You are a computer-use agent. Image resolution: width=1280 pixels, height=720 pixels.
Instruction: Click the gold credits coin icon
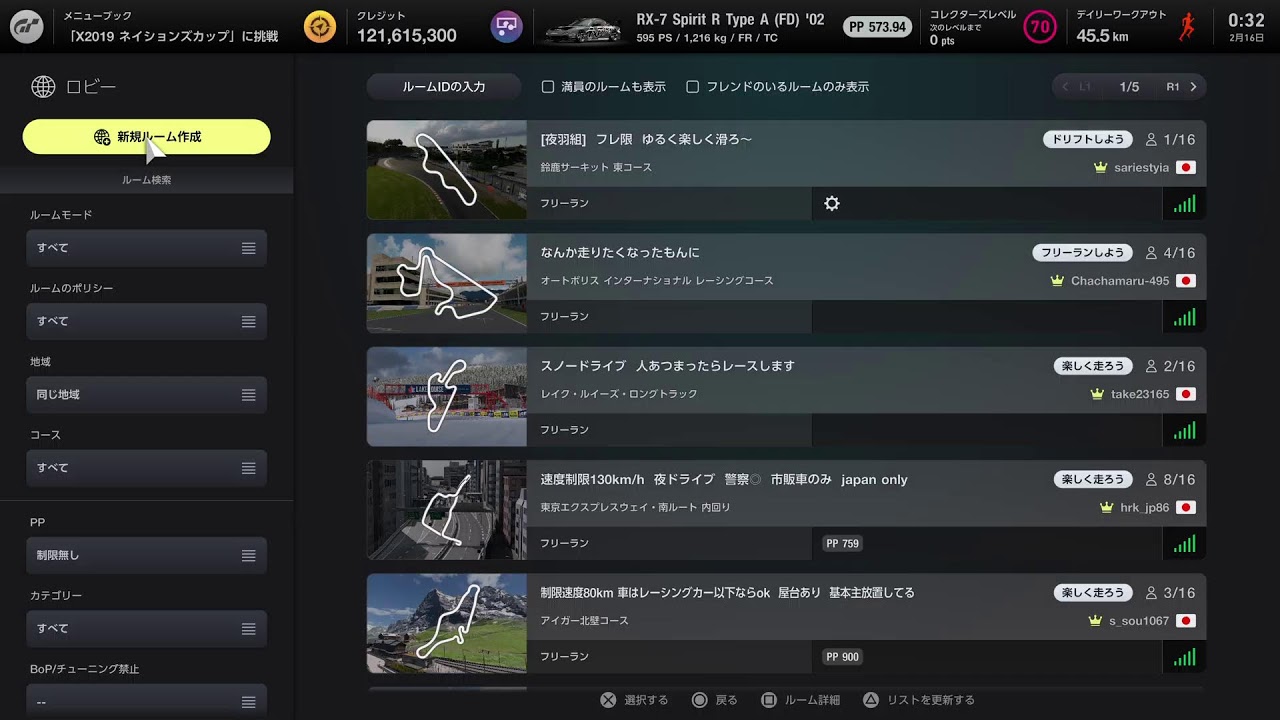point(320,26)
